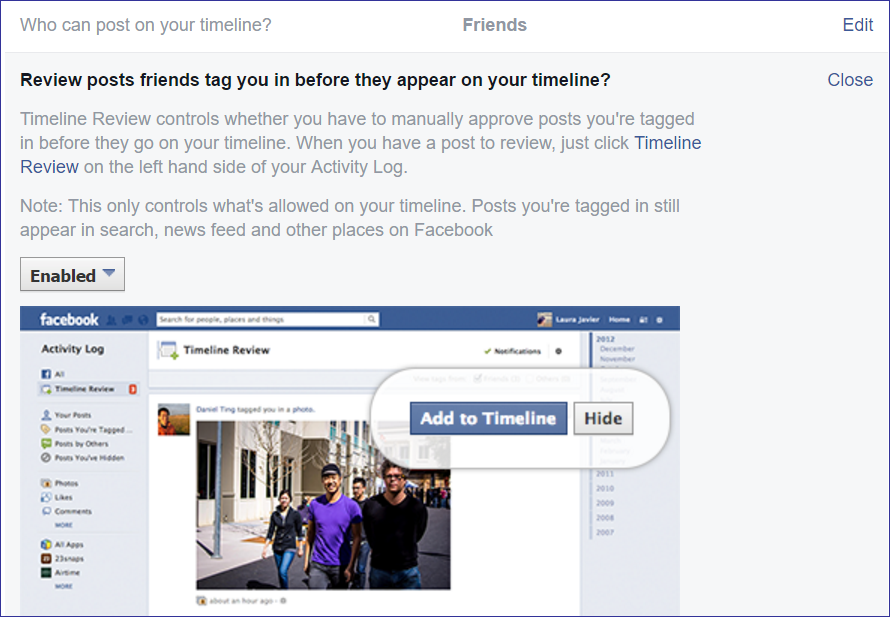890x617 pixels.
Task: Select Timeline Review in the Activity Log sidebar
Action: pos(84,389)
